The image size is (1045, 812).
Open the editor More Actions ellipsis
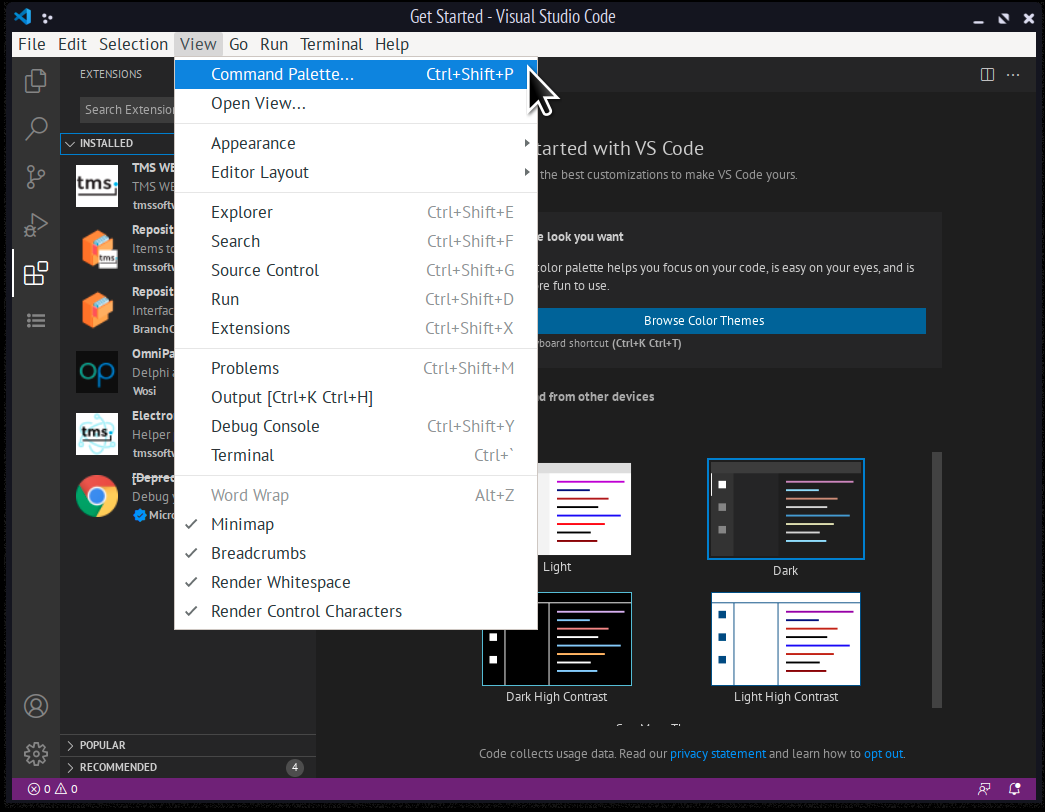(x=1013, y=75)
